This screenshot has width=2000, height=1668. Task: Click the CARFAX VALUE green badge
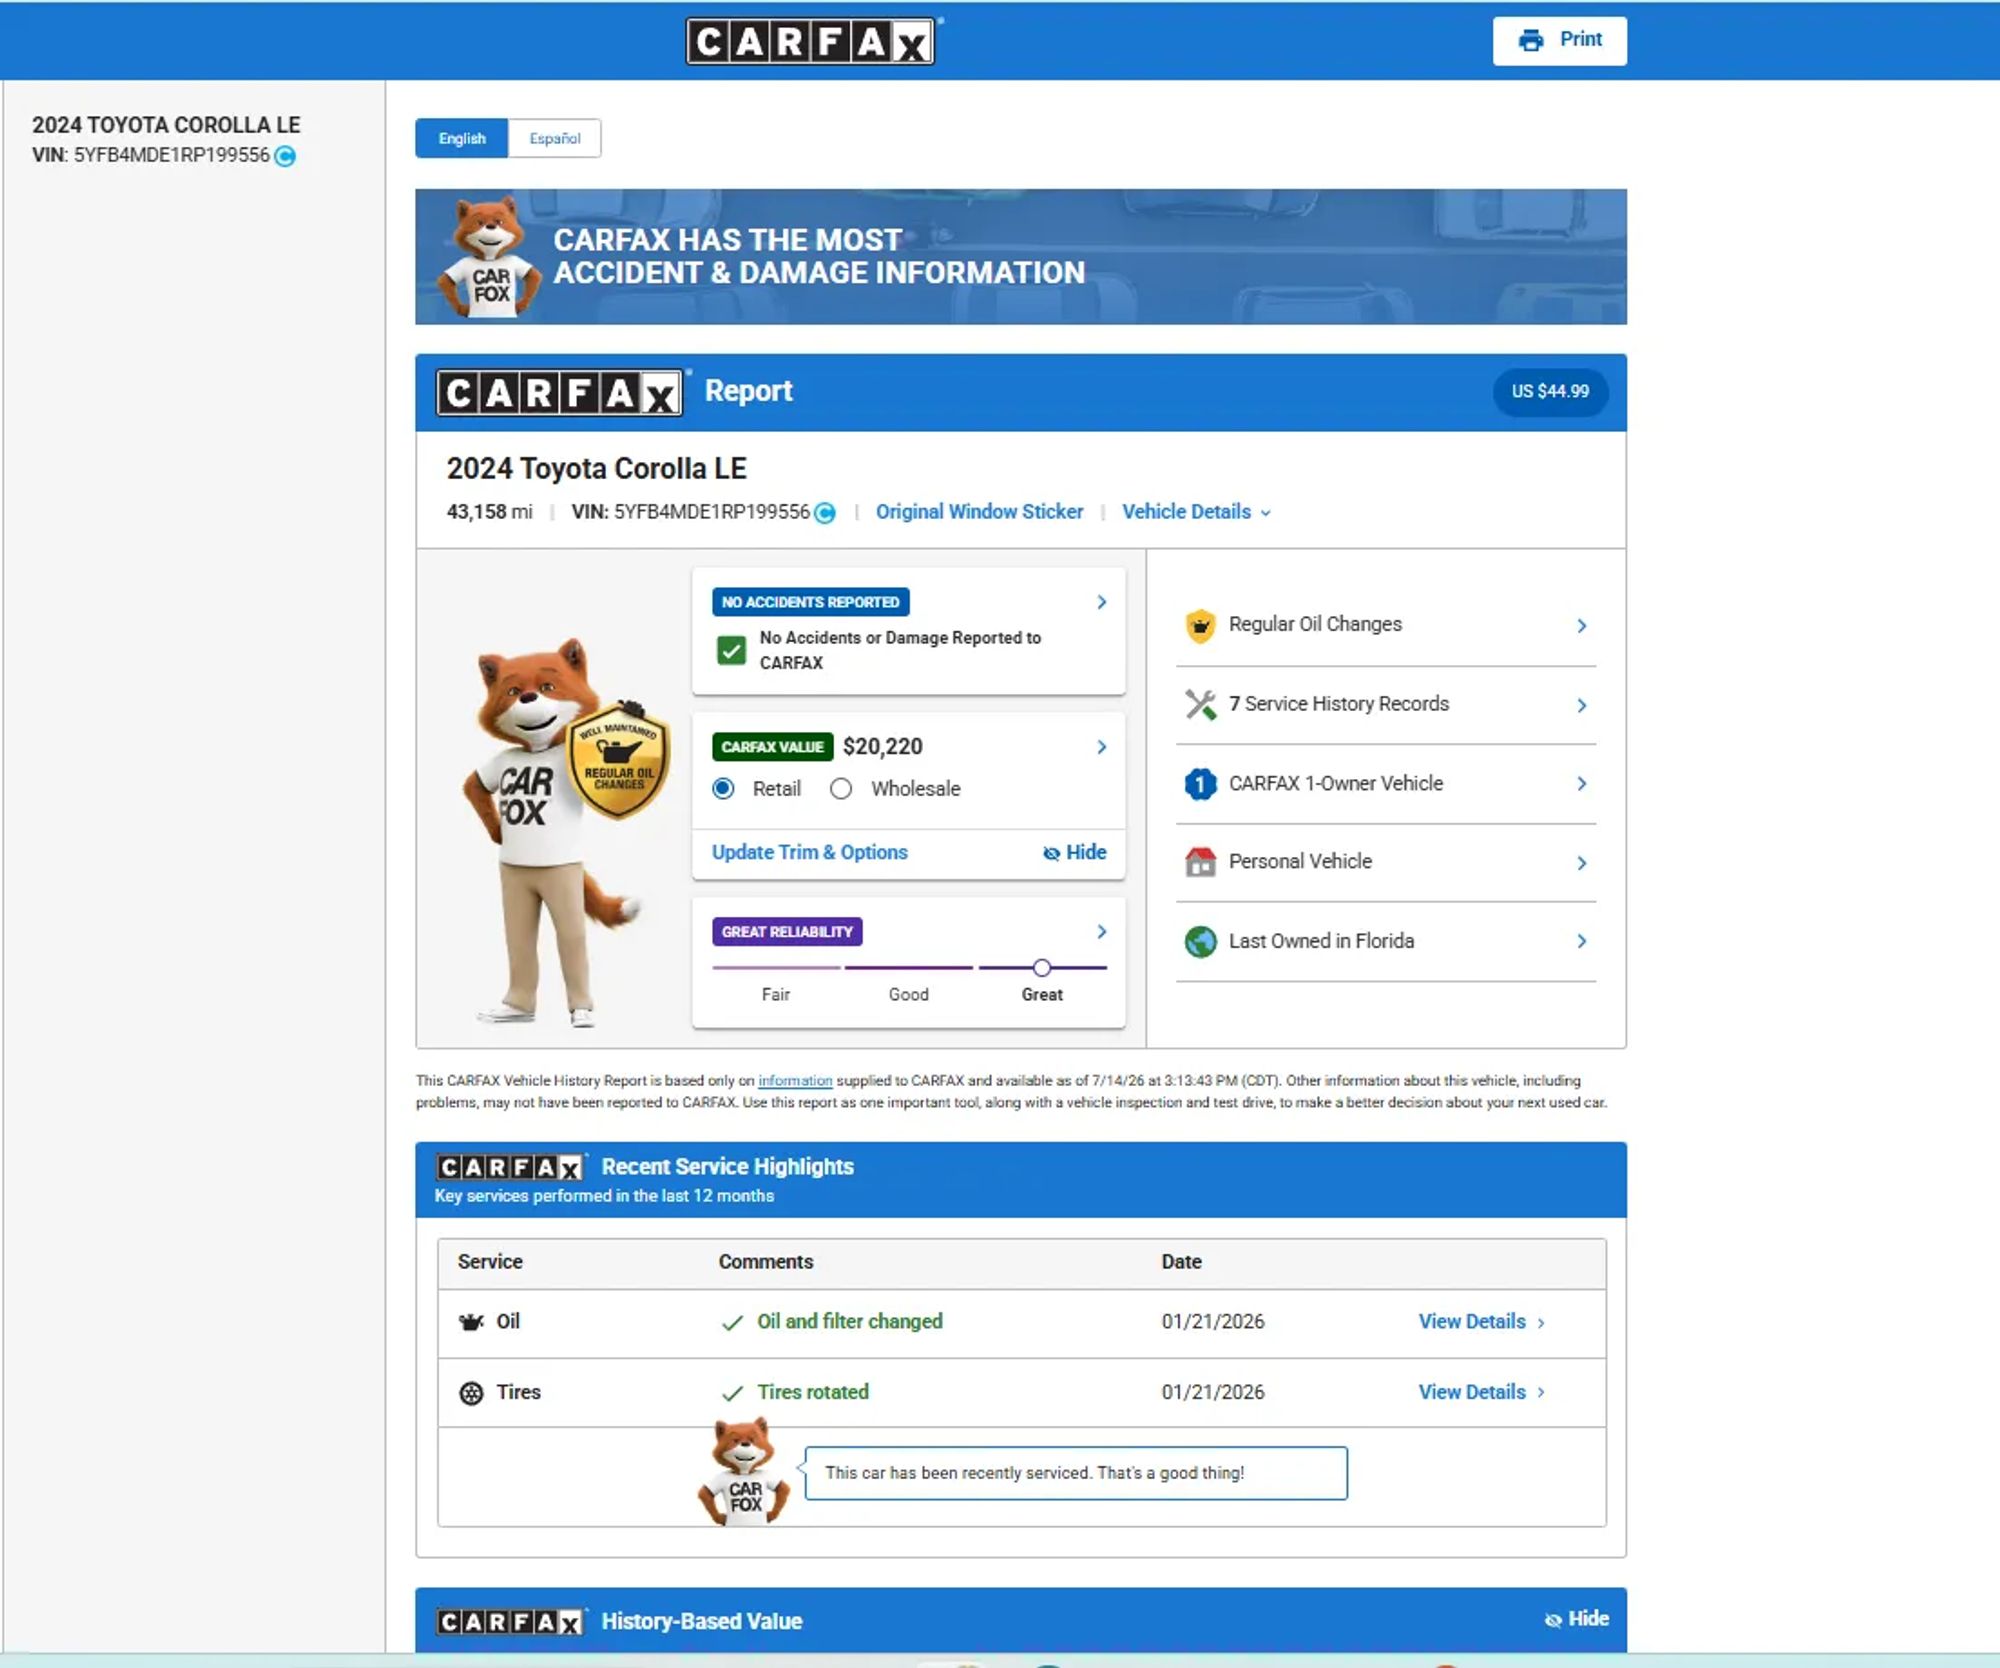pyautogui.click(x=772, y=747)
